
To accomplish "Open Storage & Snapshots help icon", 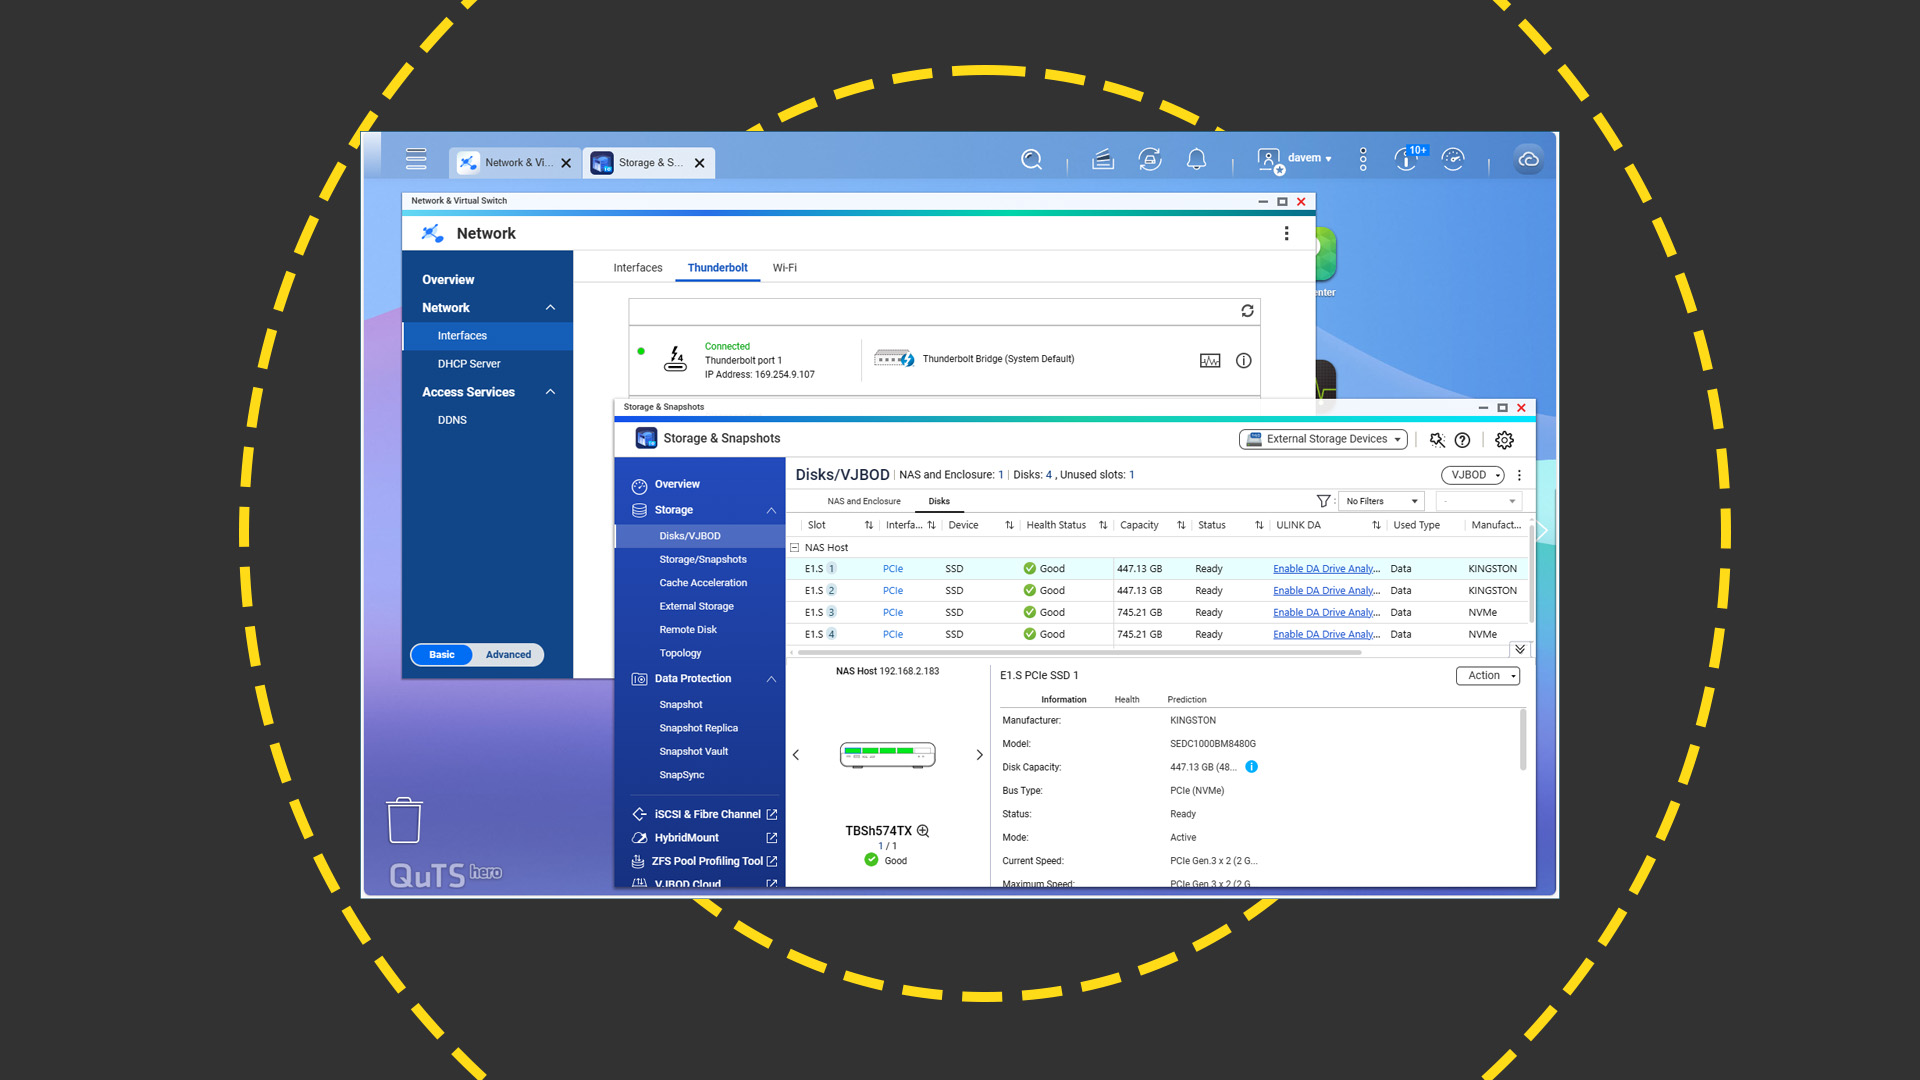I will 1462,440.
